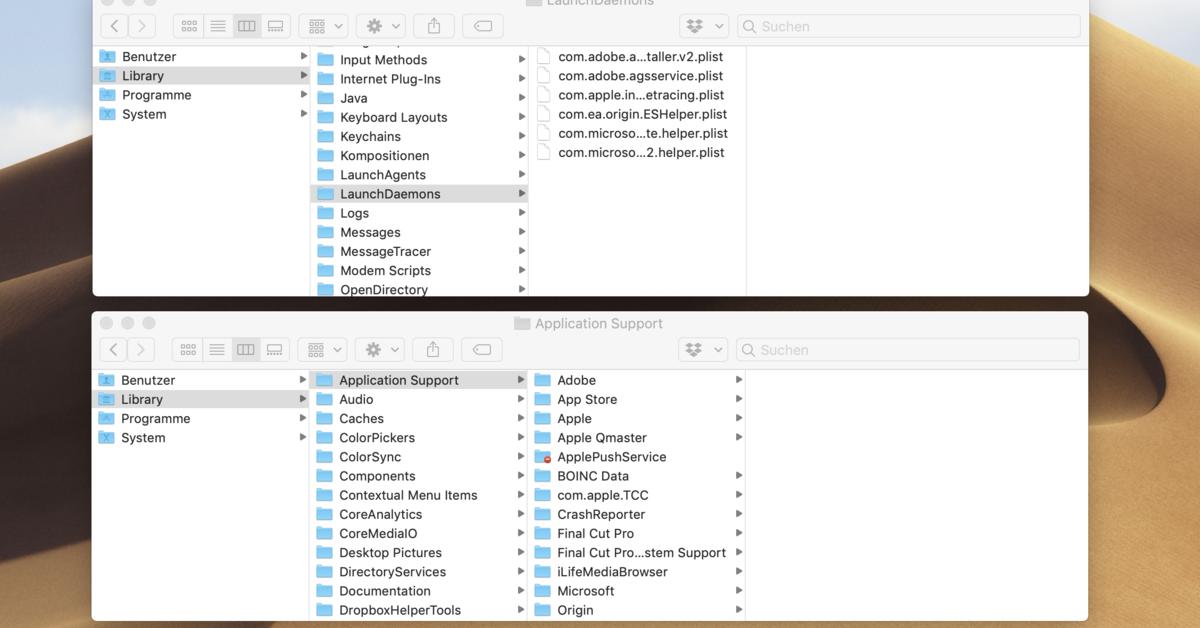Viewport: 1200px width, 628px height.
Task: Go forward in the Application Support window
Action: coord(141,350)
